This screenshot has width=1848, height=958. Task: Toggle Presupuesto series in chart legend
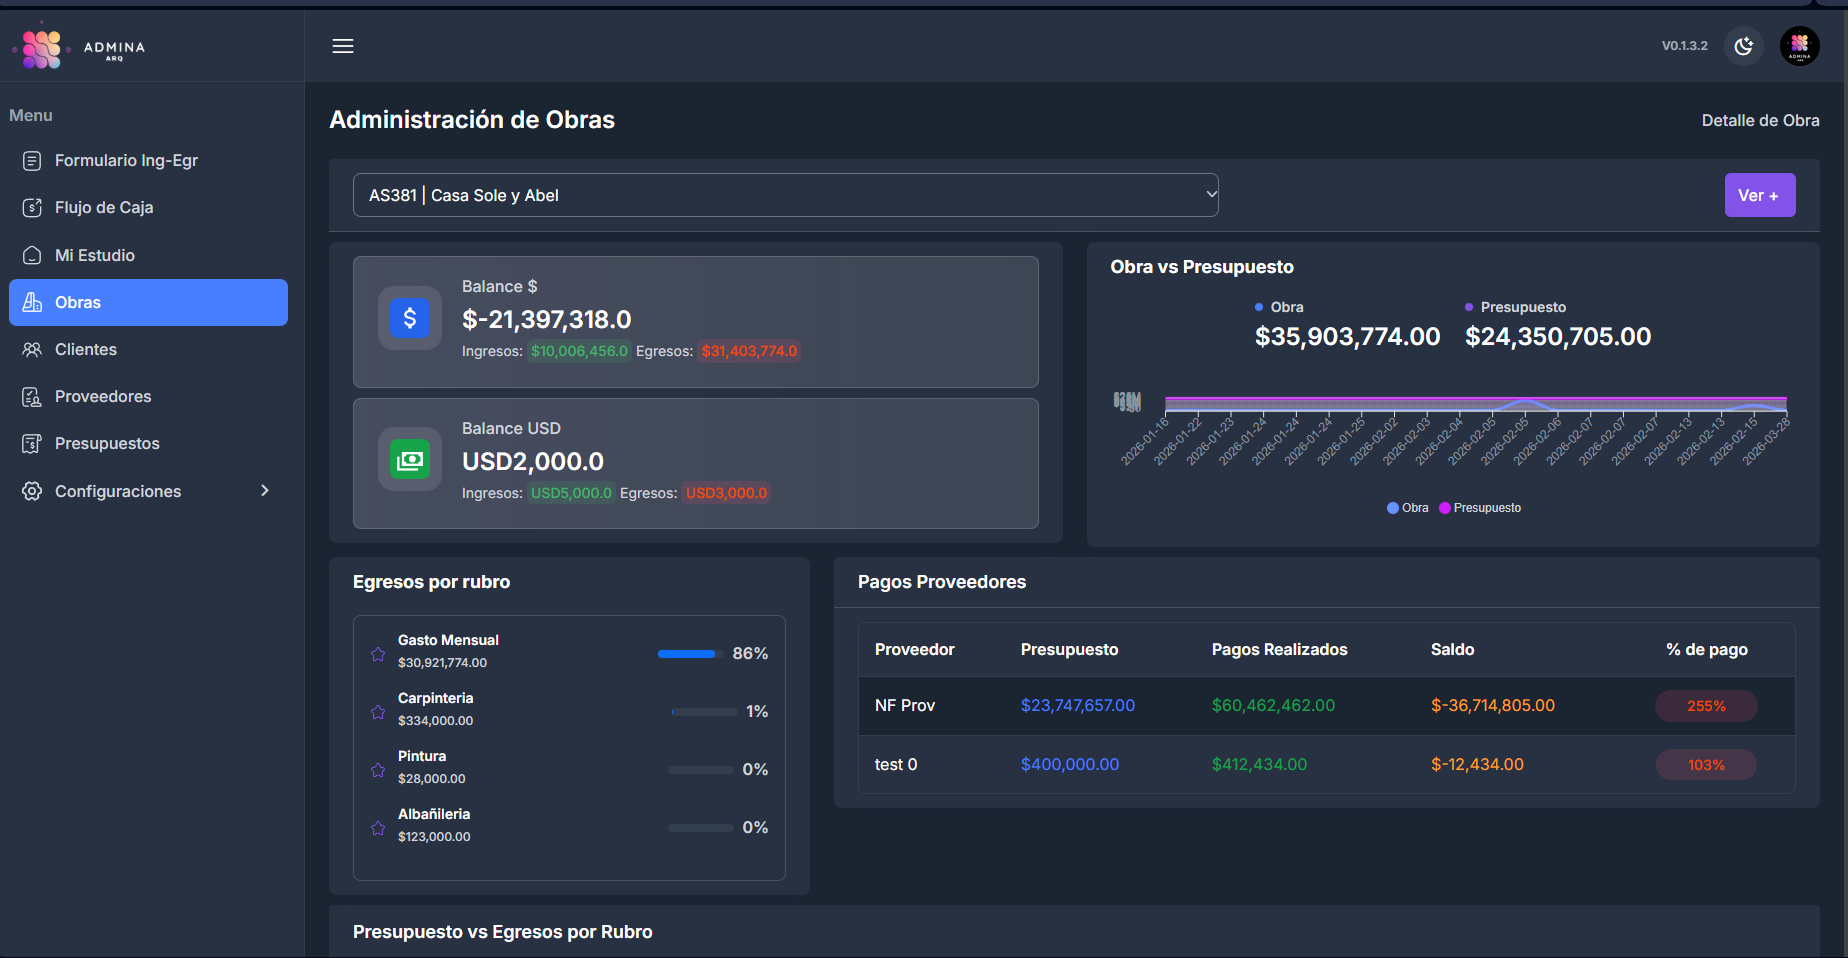tap(1480, 508)
